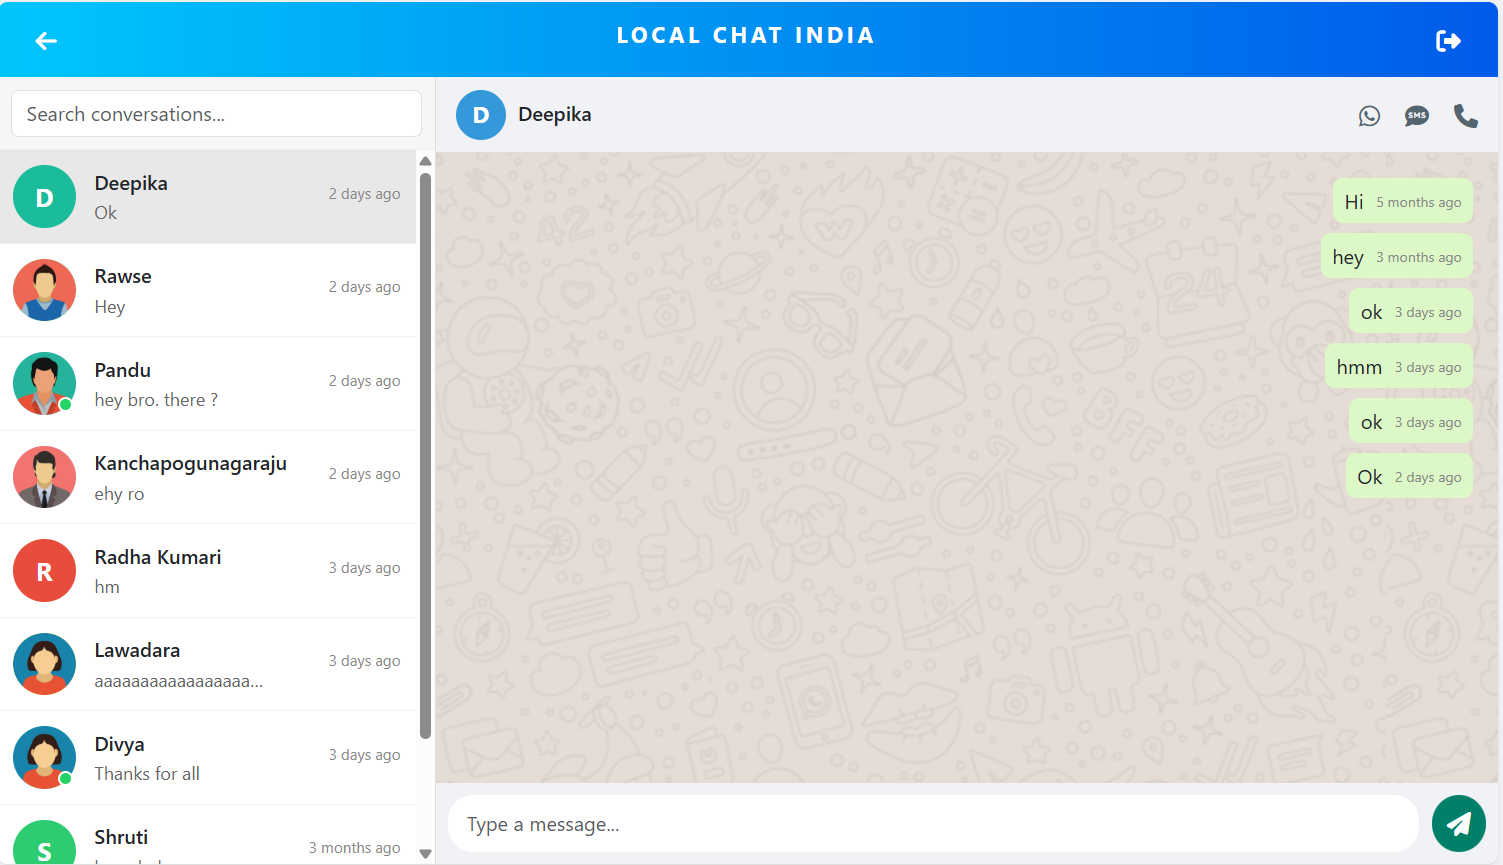Click the Type a message input box
This screenshot has width=1503, height=865.
pyautogui.click(x=933, y=824)
